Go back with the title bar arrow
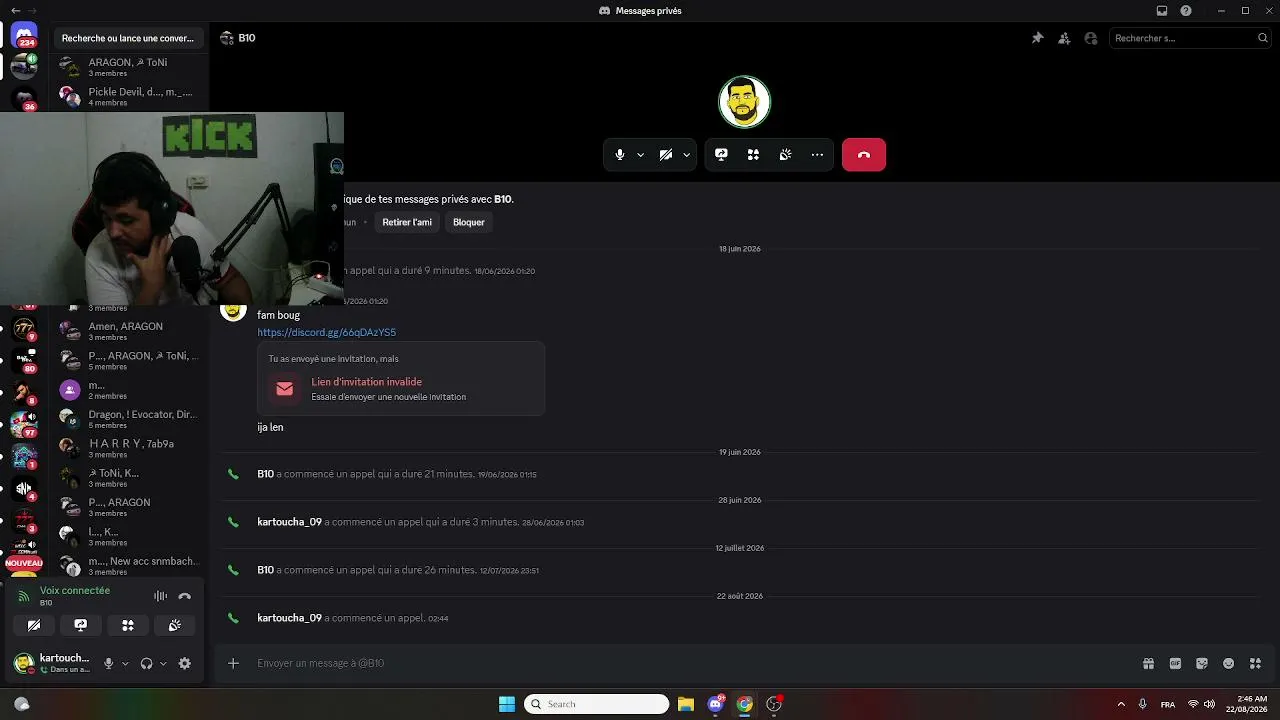1280x720 pixels. tap(15, 10)
